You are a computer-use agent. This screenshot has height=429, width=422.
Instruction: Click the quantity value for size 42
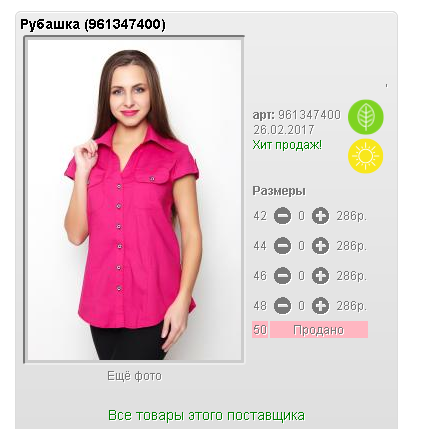click(301, 216)
